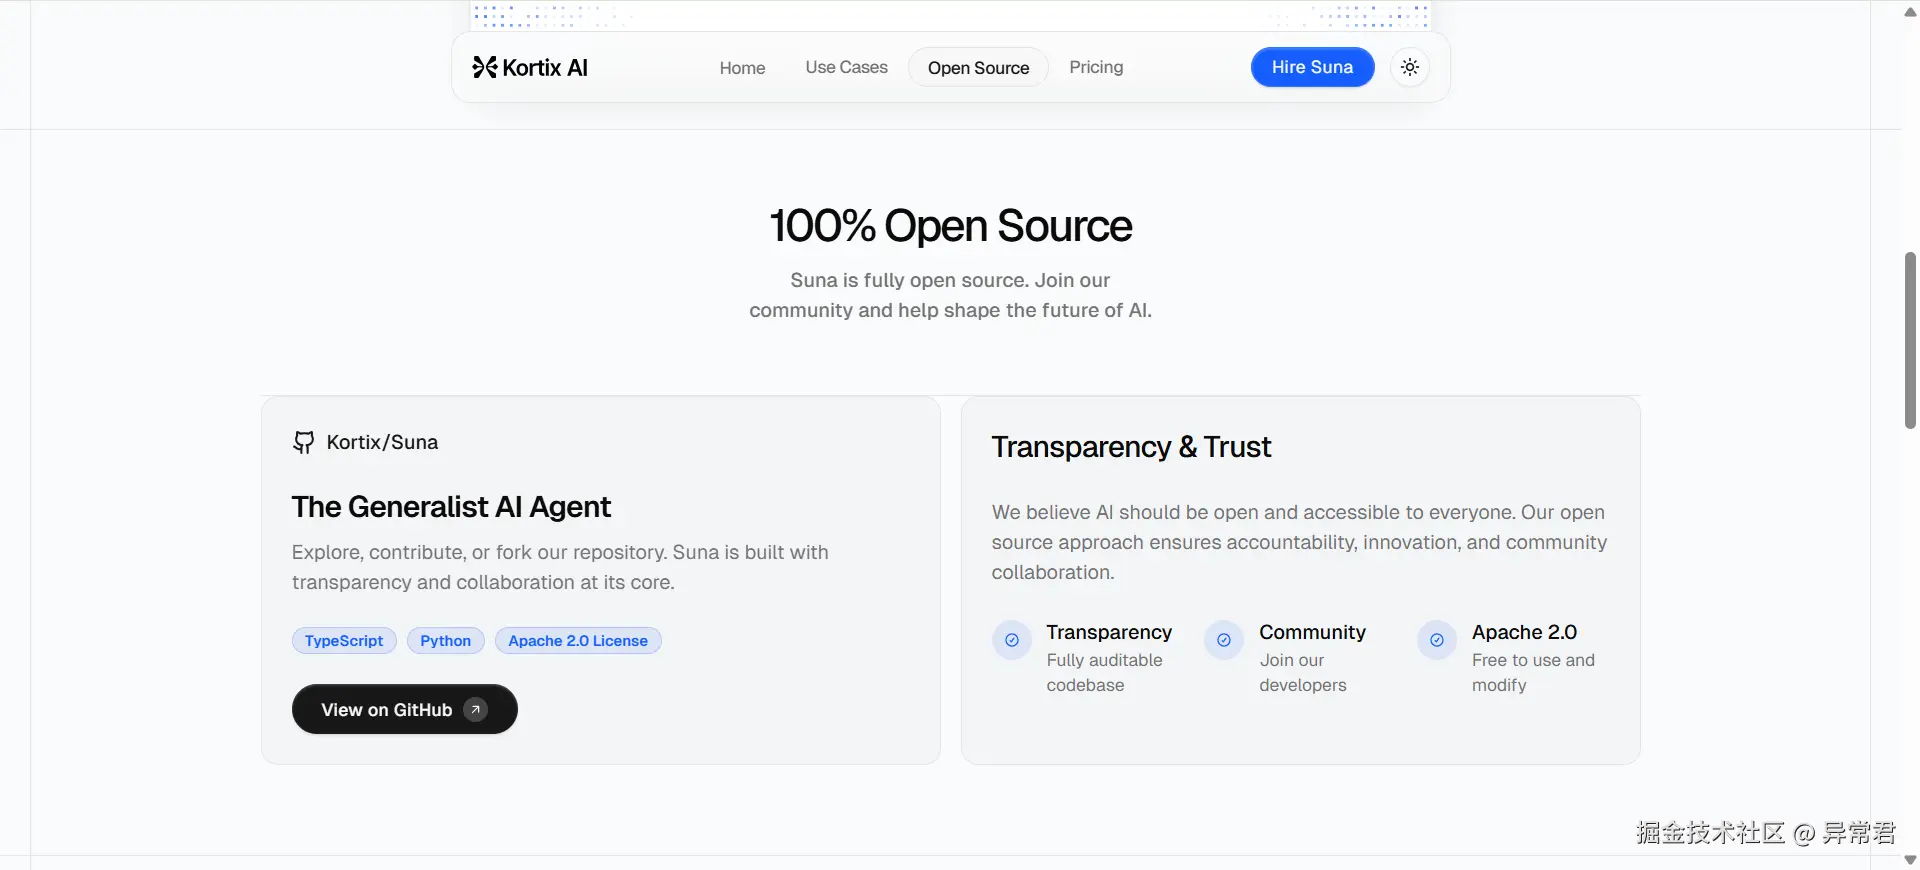Image resolution: width=1920 pixels, height=870 pixels.
Task: Click the Apache 2.0 License badge
Action: (578, 641)
